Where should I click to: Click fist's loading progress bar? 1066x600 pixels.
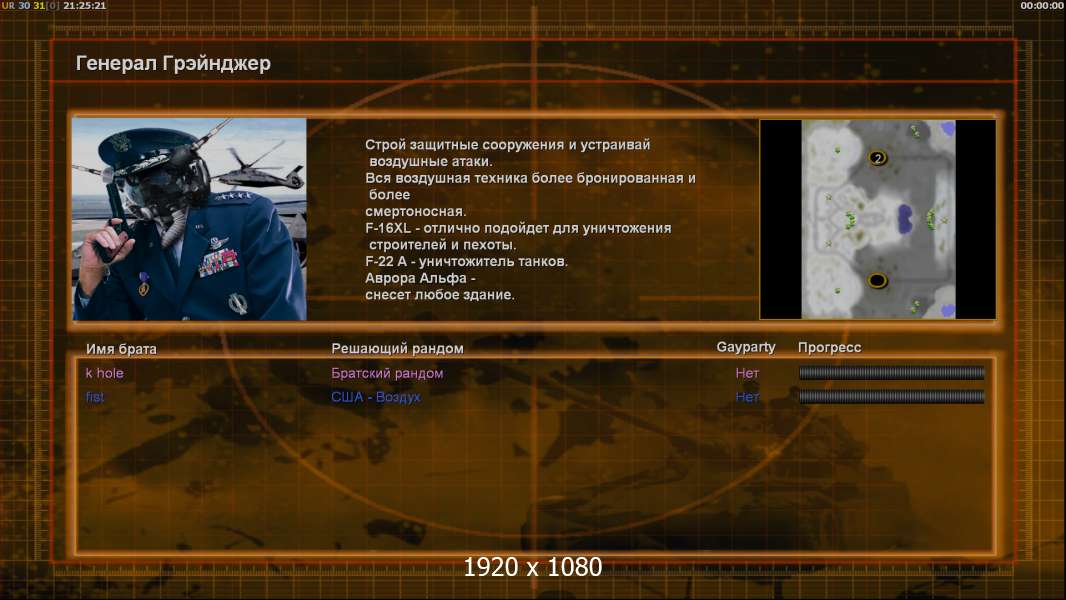(891, 397)
